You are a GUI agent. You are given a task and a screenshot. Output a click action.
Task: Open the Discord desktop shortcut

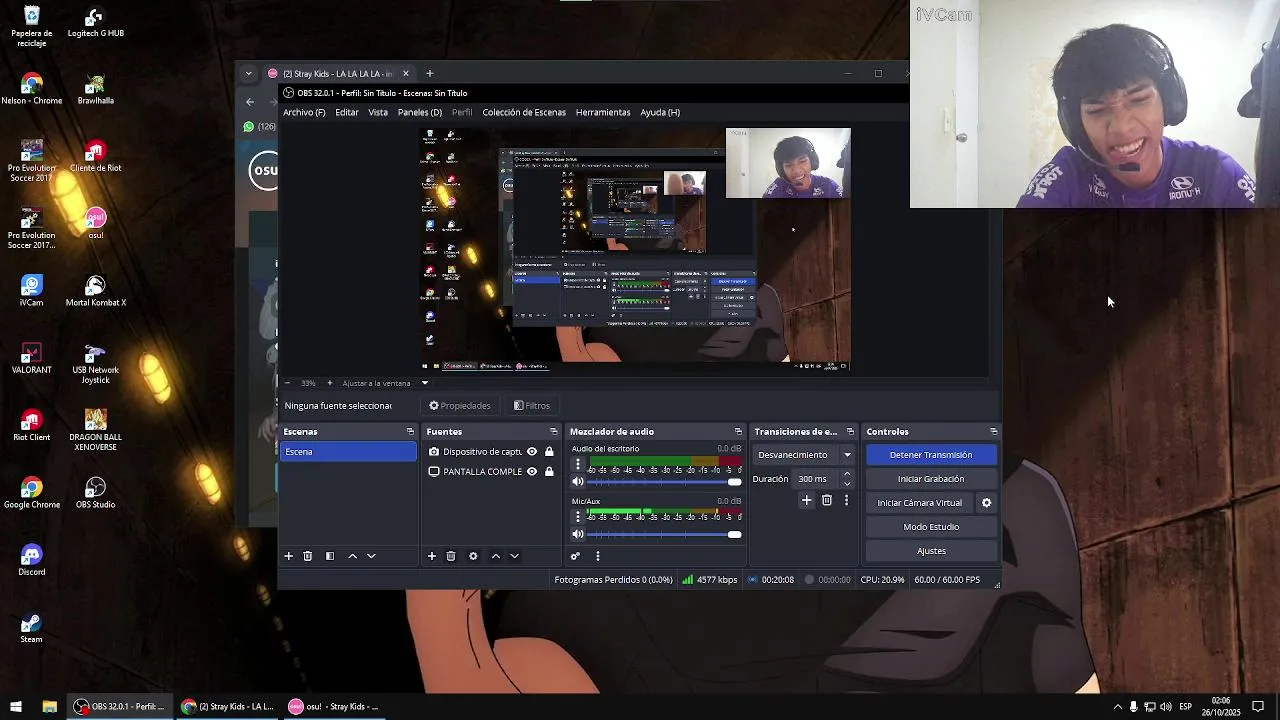31,559
